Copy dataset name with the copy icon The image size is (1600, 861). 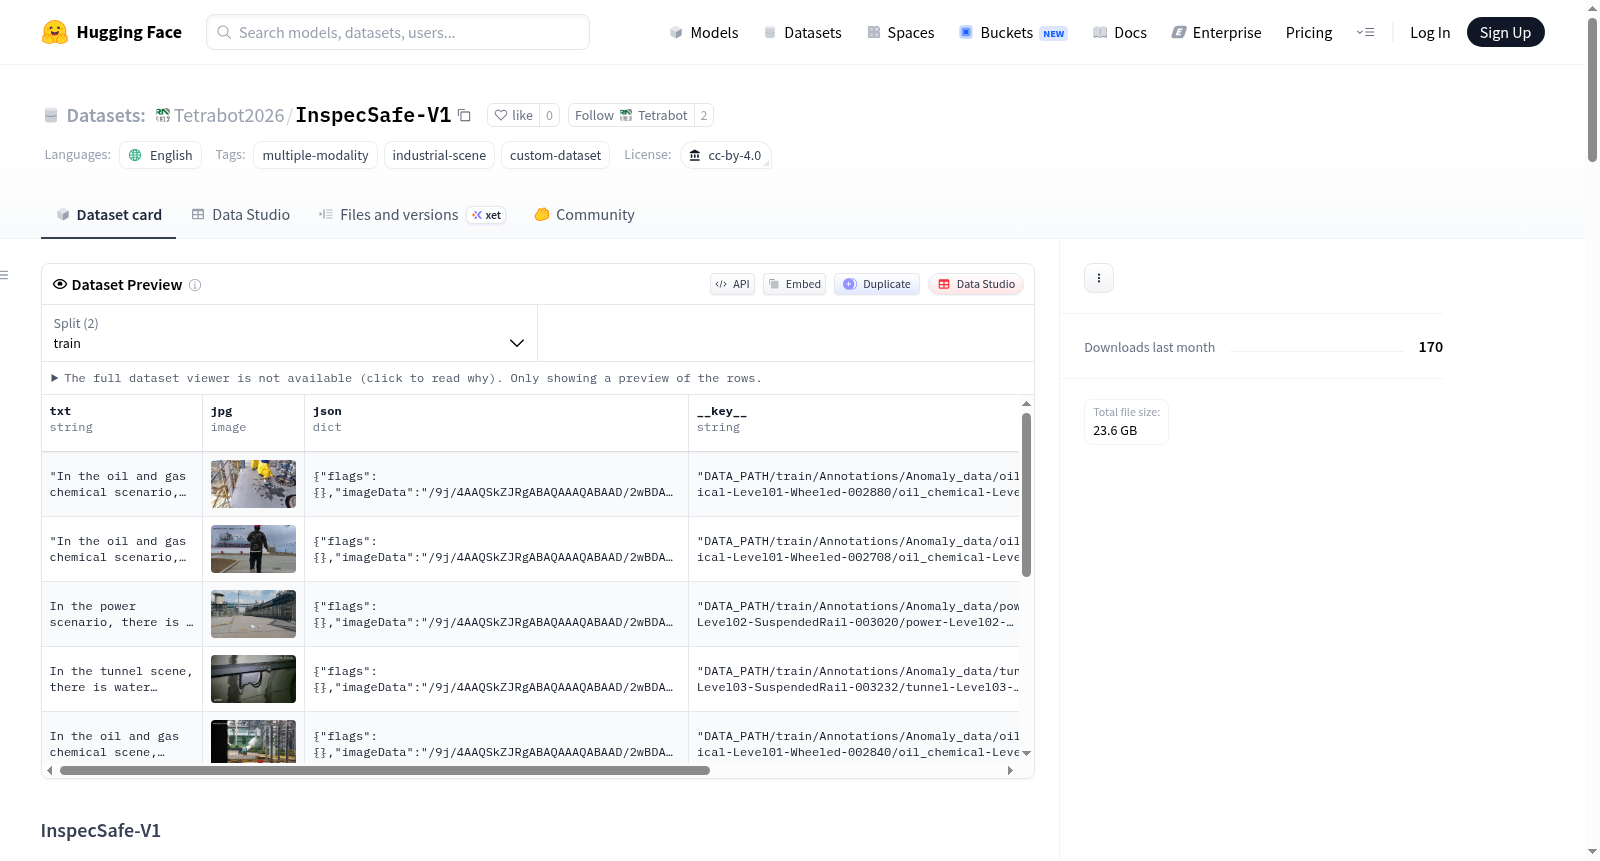tap(464, 115)
